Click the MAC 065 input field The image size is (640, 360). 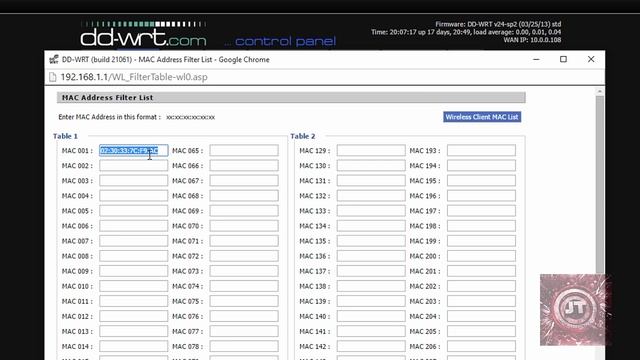point(244,151)
